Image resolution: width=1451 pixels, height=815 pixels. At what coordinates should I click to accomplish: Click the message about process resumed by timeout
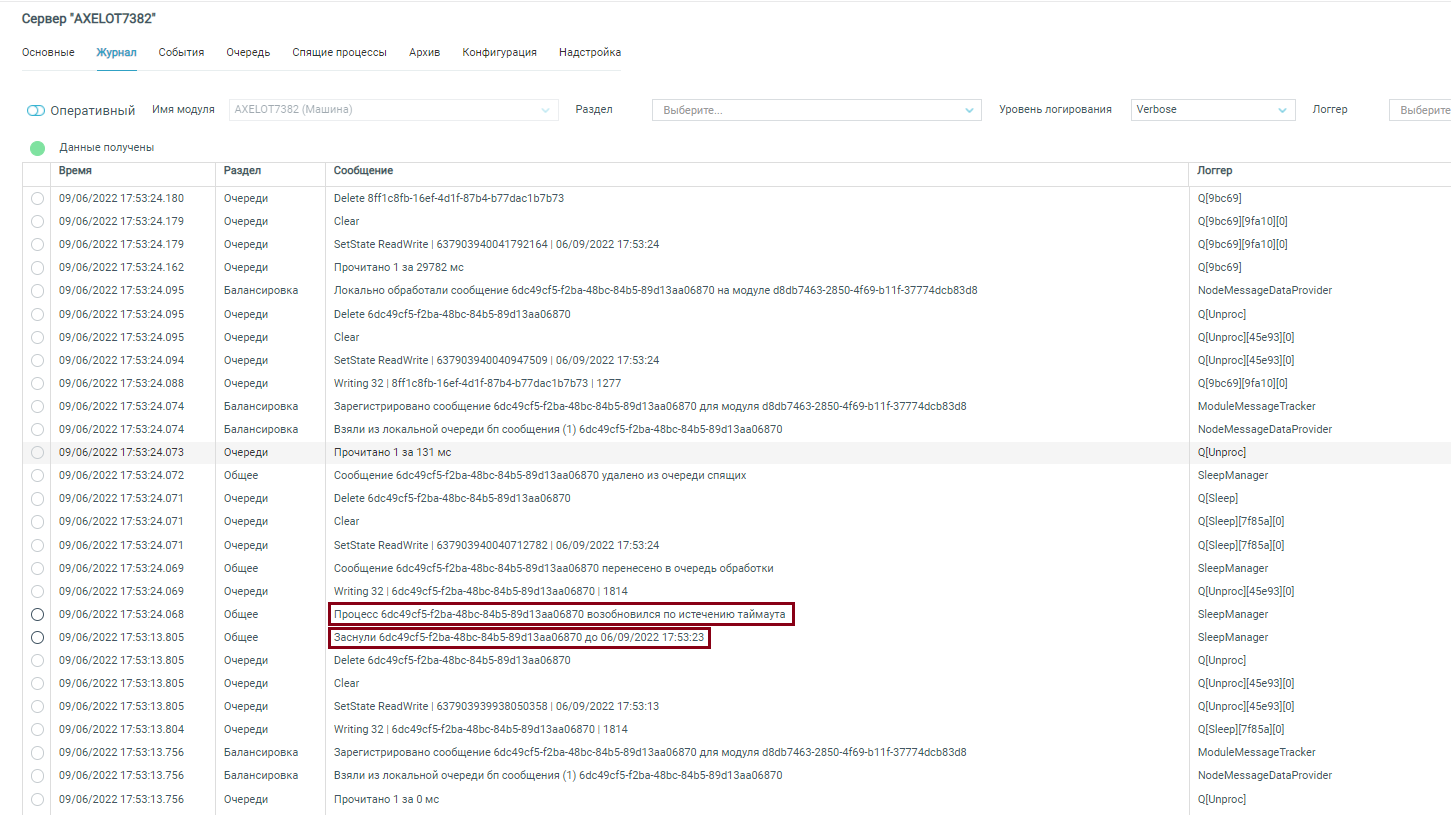[561, 614]
